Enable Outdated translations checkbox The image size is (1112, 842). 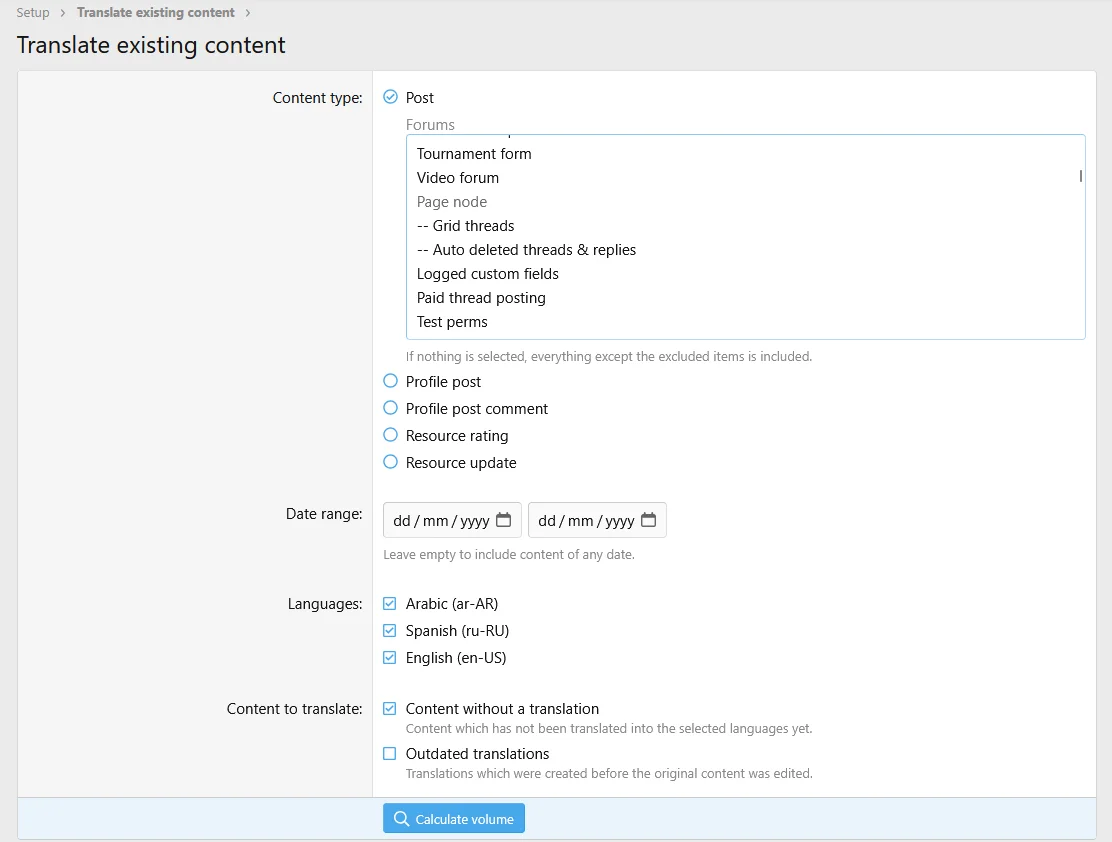pos(389,753)
